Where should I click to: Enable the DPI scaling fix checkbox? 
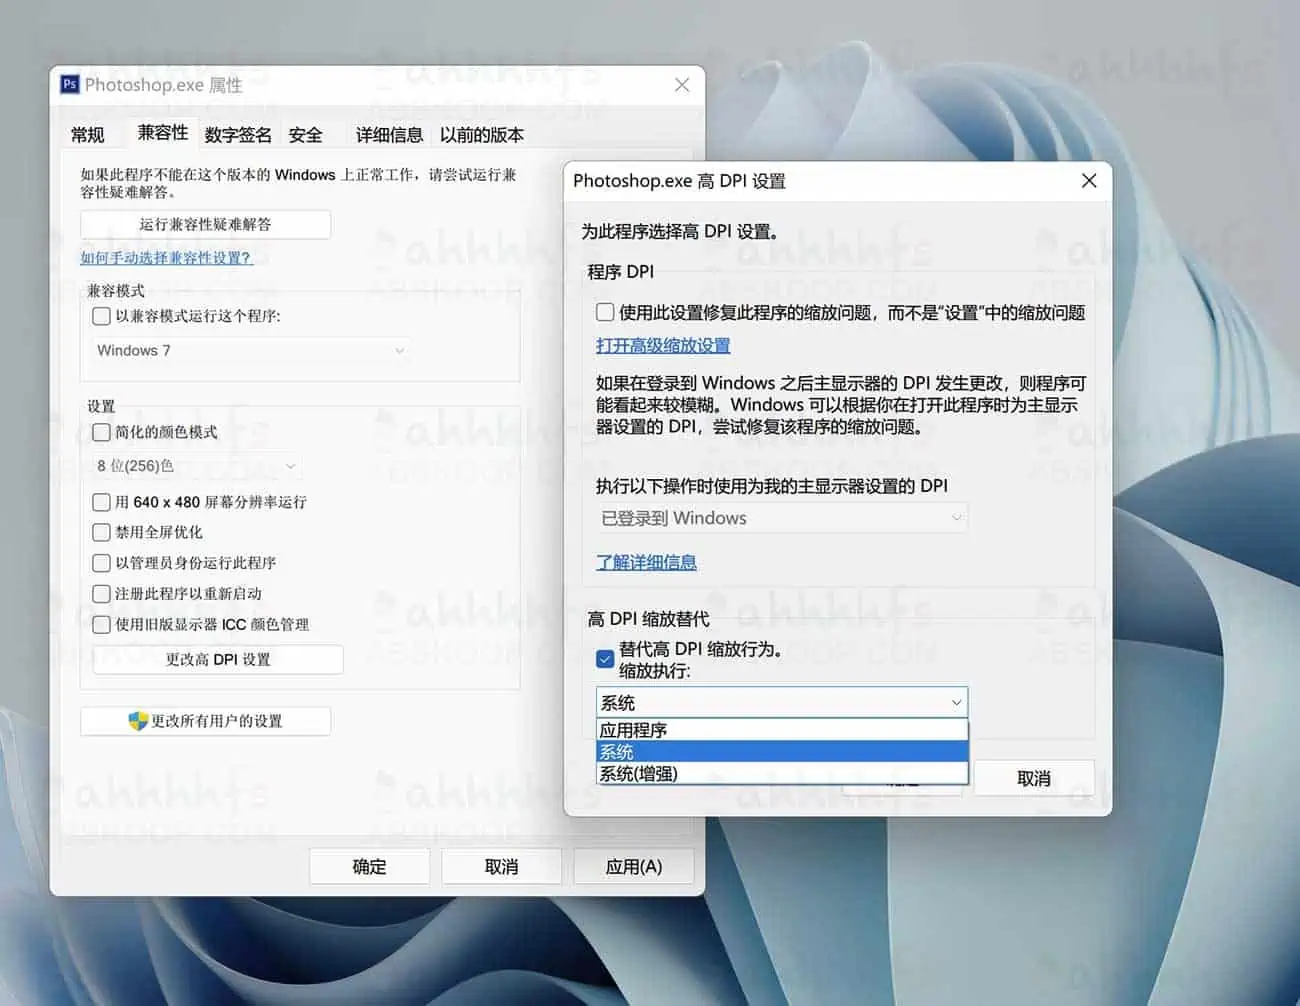click(x=605, y=312)
